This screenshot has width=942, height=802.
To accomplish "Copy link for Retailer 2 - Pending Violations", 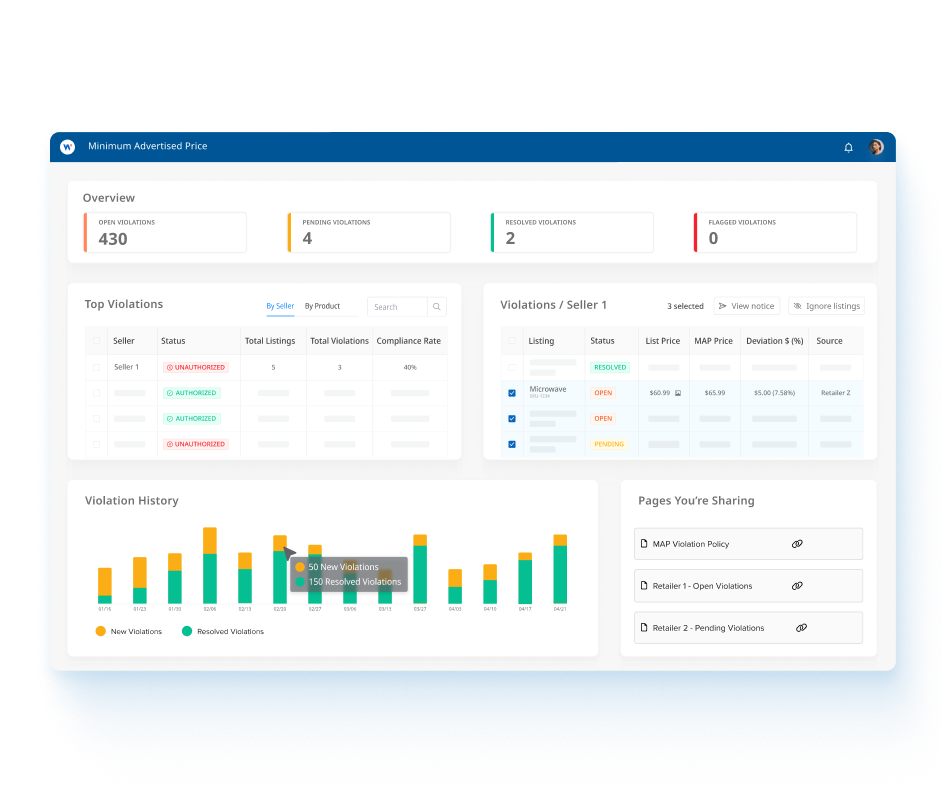I will click(801, 628).
